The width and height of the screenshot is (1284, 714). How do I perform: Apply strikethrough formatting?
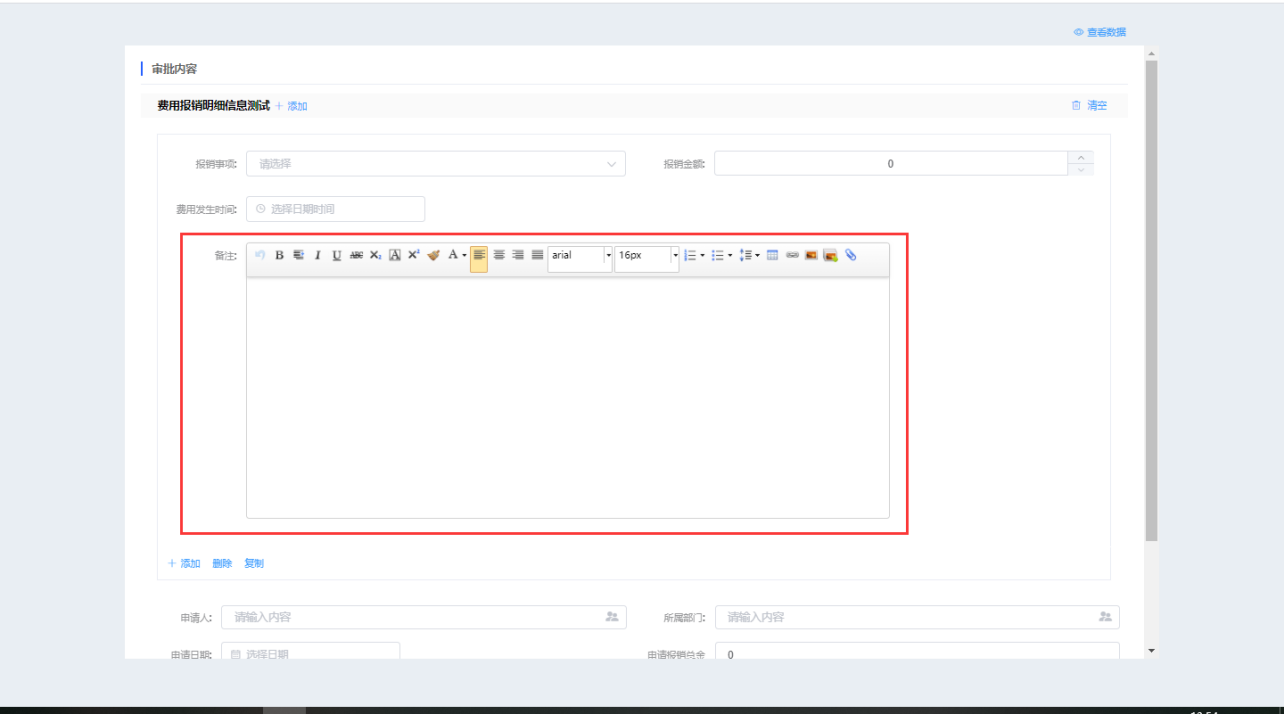(356, 255)
